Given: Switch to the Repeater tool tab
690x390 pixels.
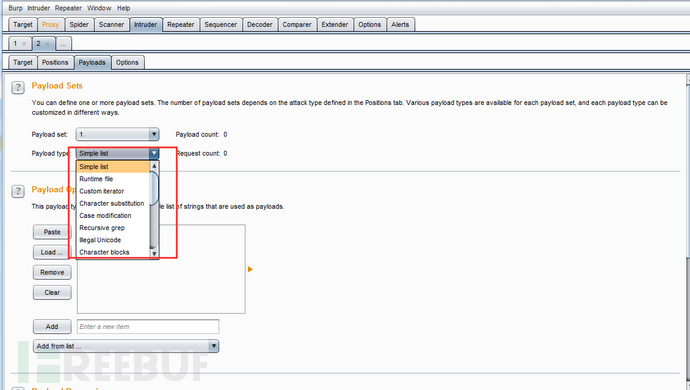Looking at the screenshot, I should [180, 25].
